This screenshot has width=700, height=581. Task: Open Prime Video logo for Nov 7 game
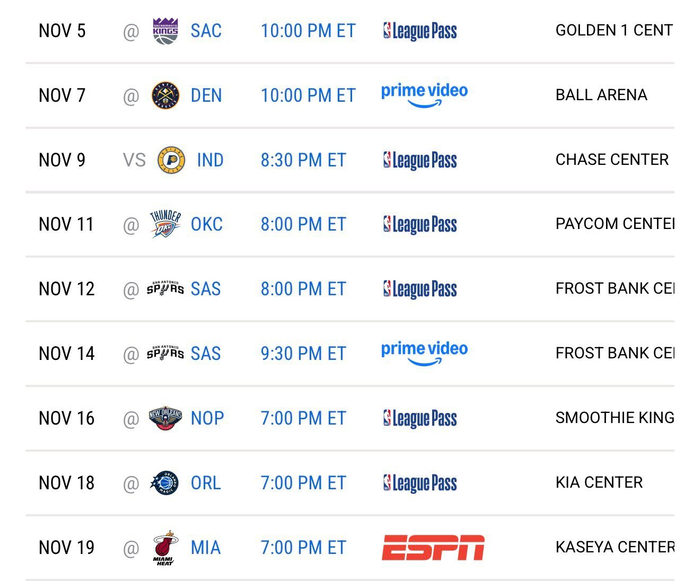pyautogui.click(x=424, y=95)
